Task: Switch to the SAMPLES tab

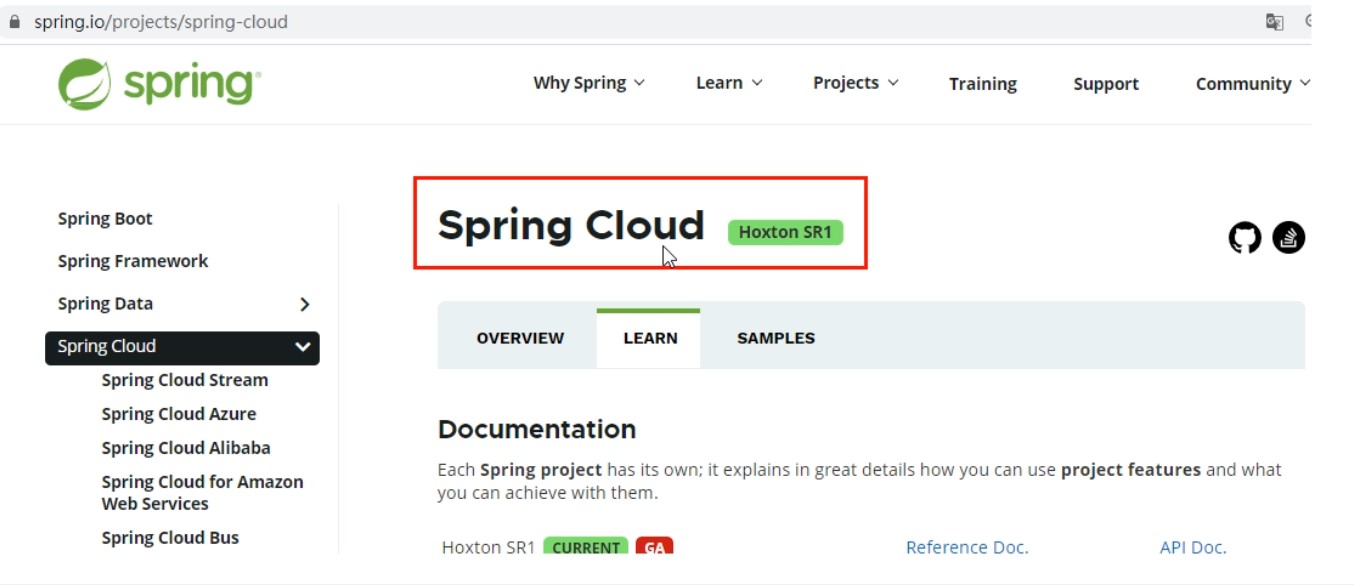Action: pos(776,338)
